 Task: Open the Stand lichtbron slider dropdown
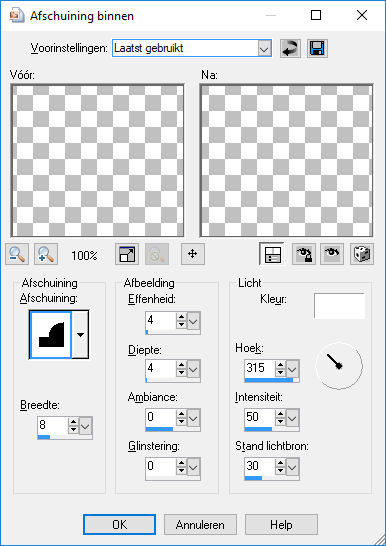(293, 467)
